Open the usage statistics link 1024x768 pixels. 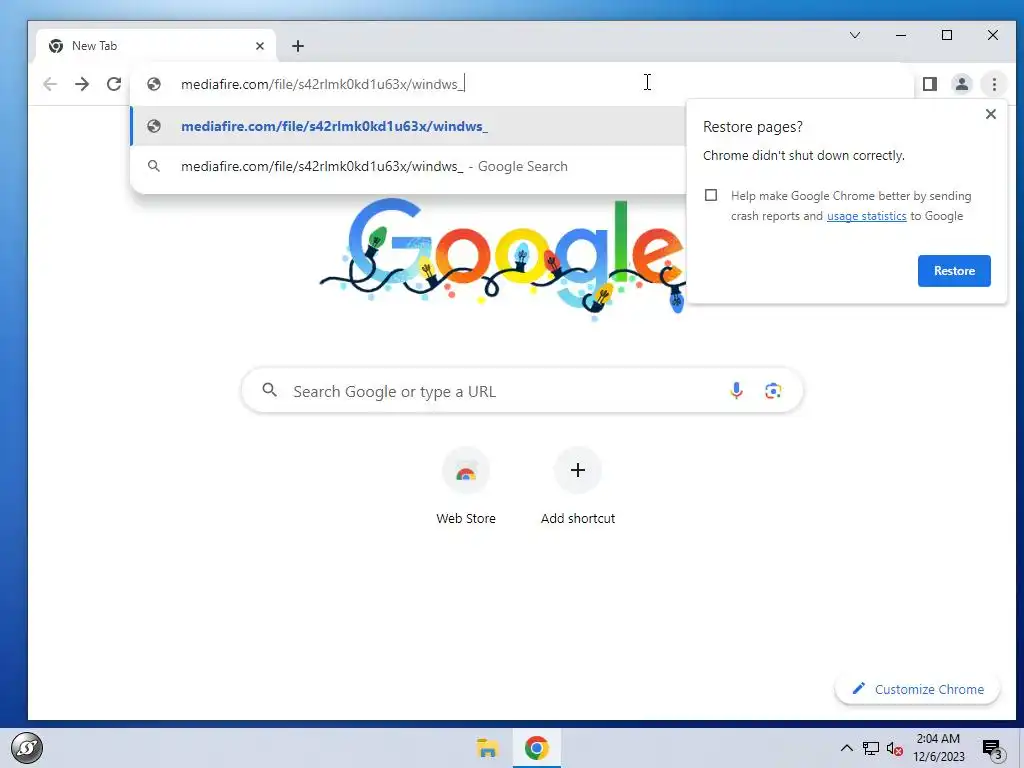point(867,216)
